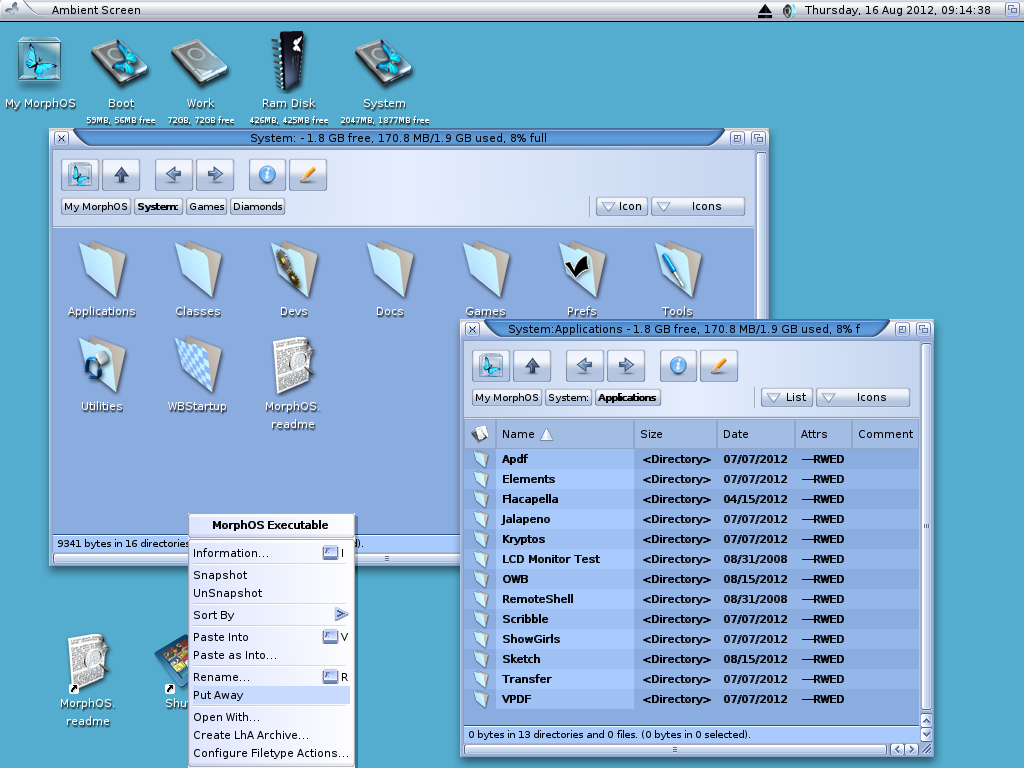This screenshot has width=1024, height=768.
Task: Click the Date column header
Action: pyautogui.click(x=756, y=434)
